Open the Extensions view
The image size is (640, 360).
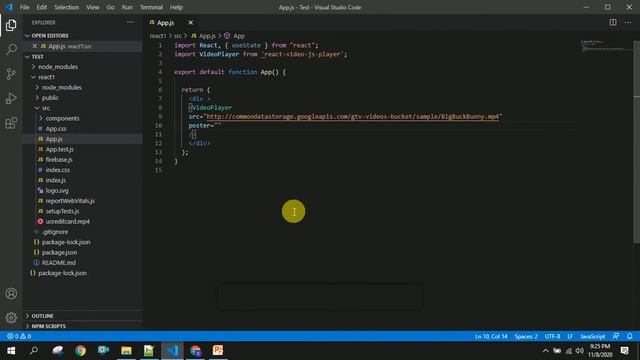tap(11, 123)
